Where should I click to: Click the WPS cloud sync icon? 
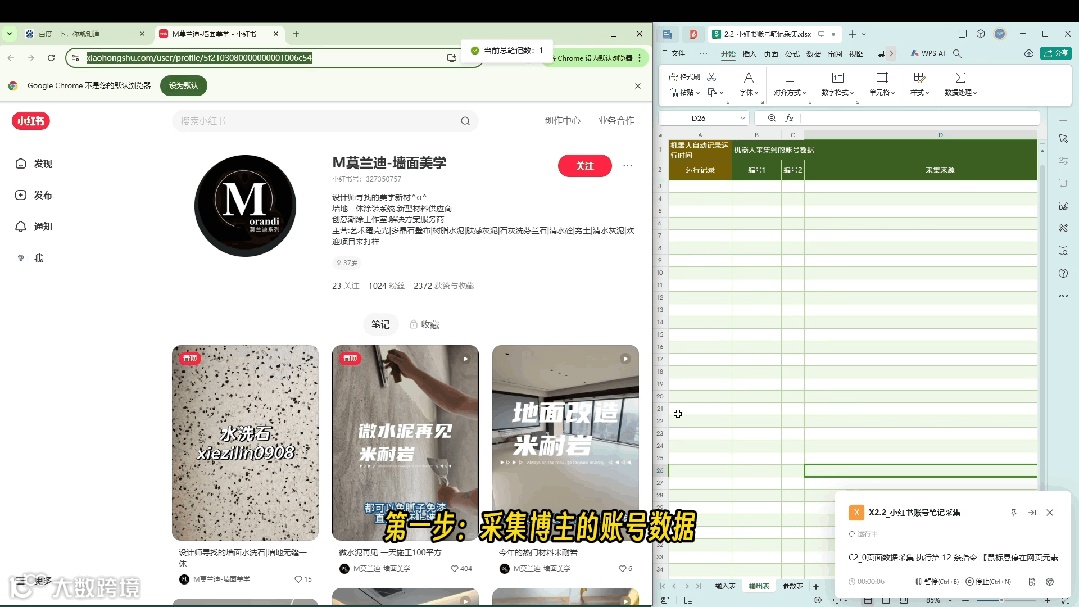pos(1029,53)
